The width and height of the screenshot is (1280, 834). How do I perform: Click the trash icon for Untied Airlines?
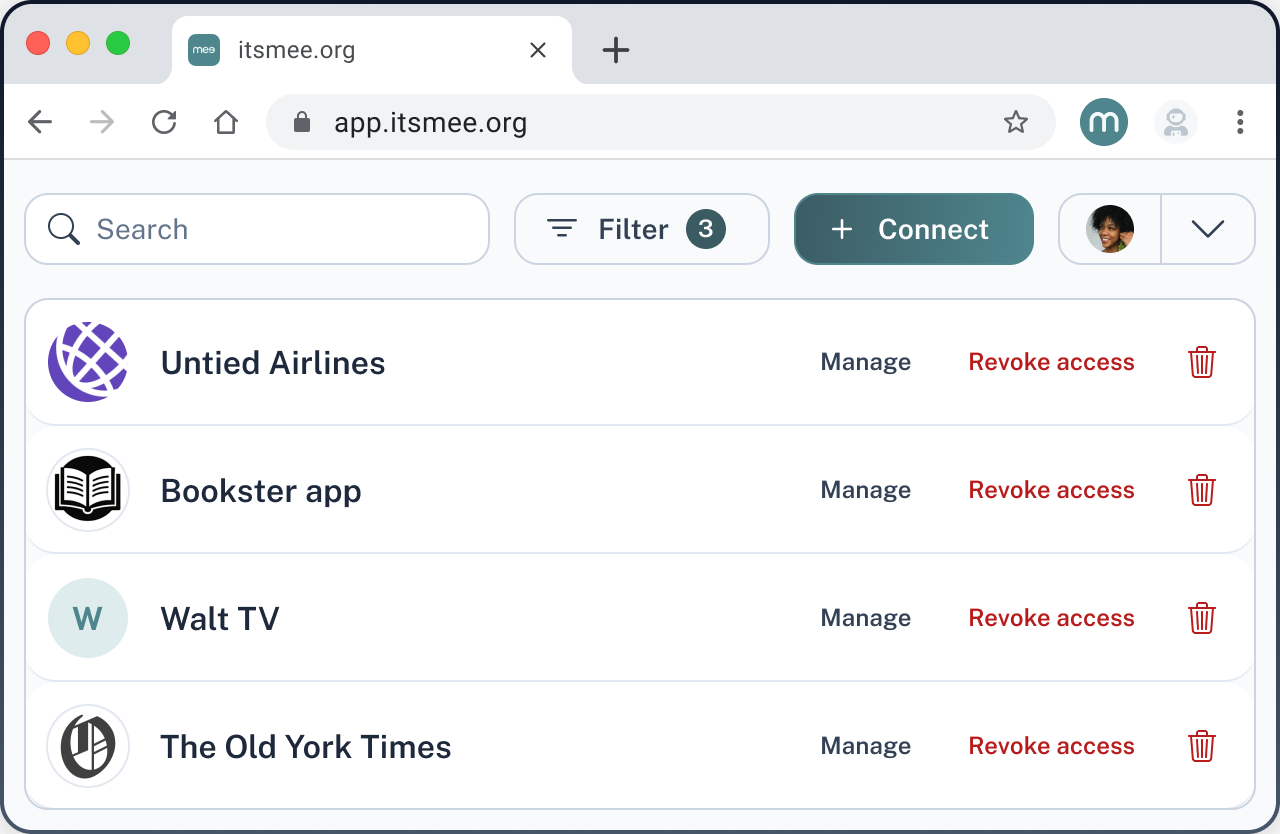coord(1201,362)
